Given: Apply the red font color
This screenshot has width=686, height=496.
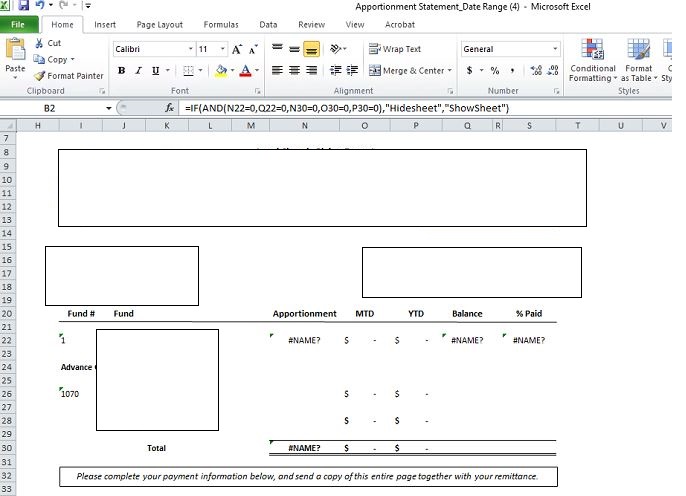Looking at the screenshot, I should click(246, 70).
